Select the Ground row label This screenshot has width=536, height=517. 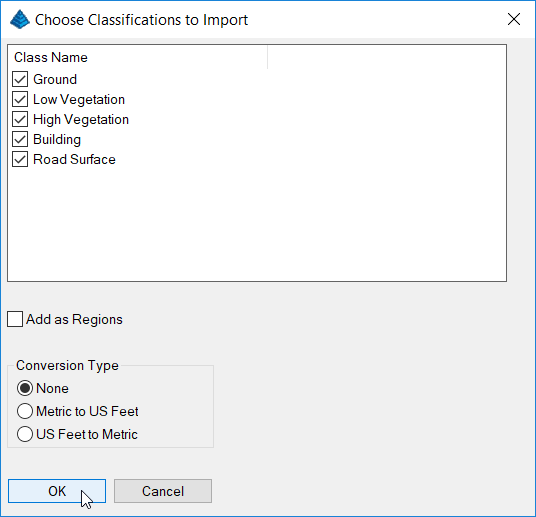pos(55,79)
